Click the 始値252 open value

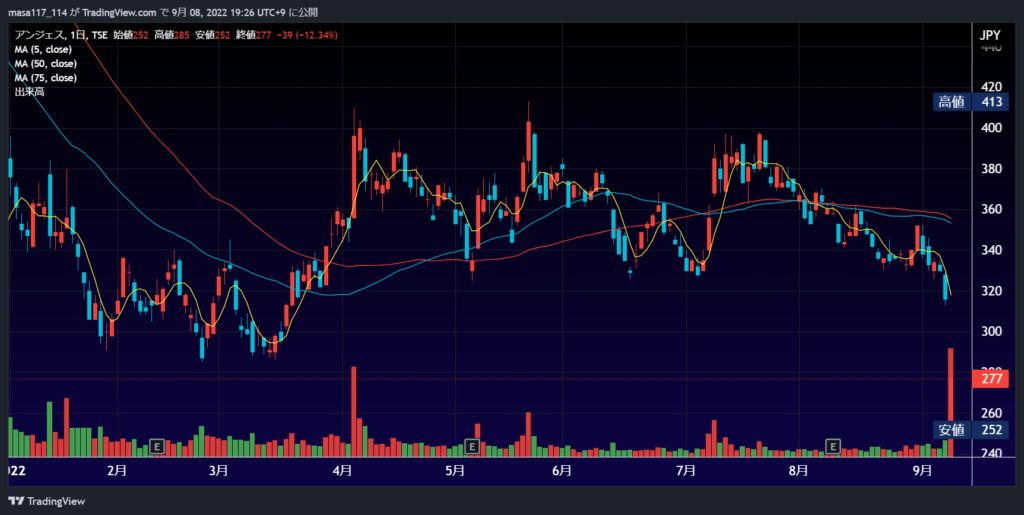[131, 35]
